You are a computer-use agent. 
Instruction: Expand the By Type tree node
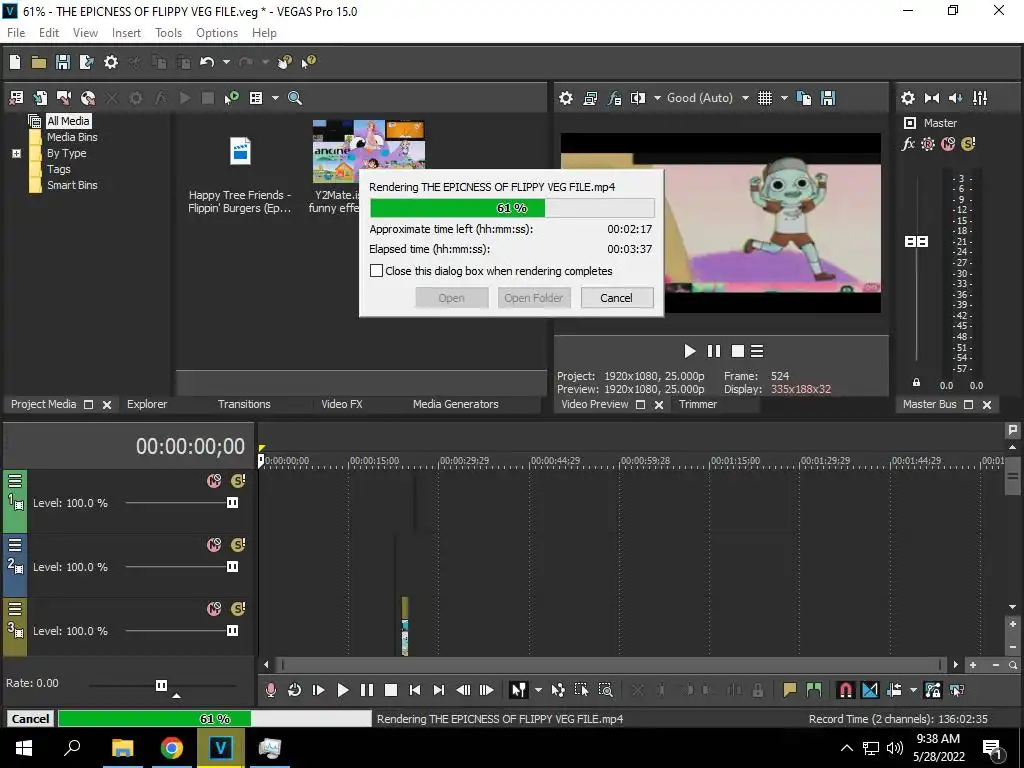pyautogui.click(x=16, y=153)
